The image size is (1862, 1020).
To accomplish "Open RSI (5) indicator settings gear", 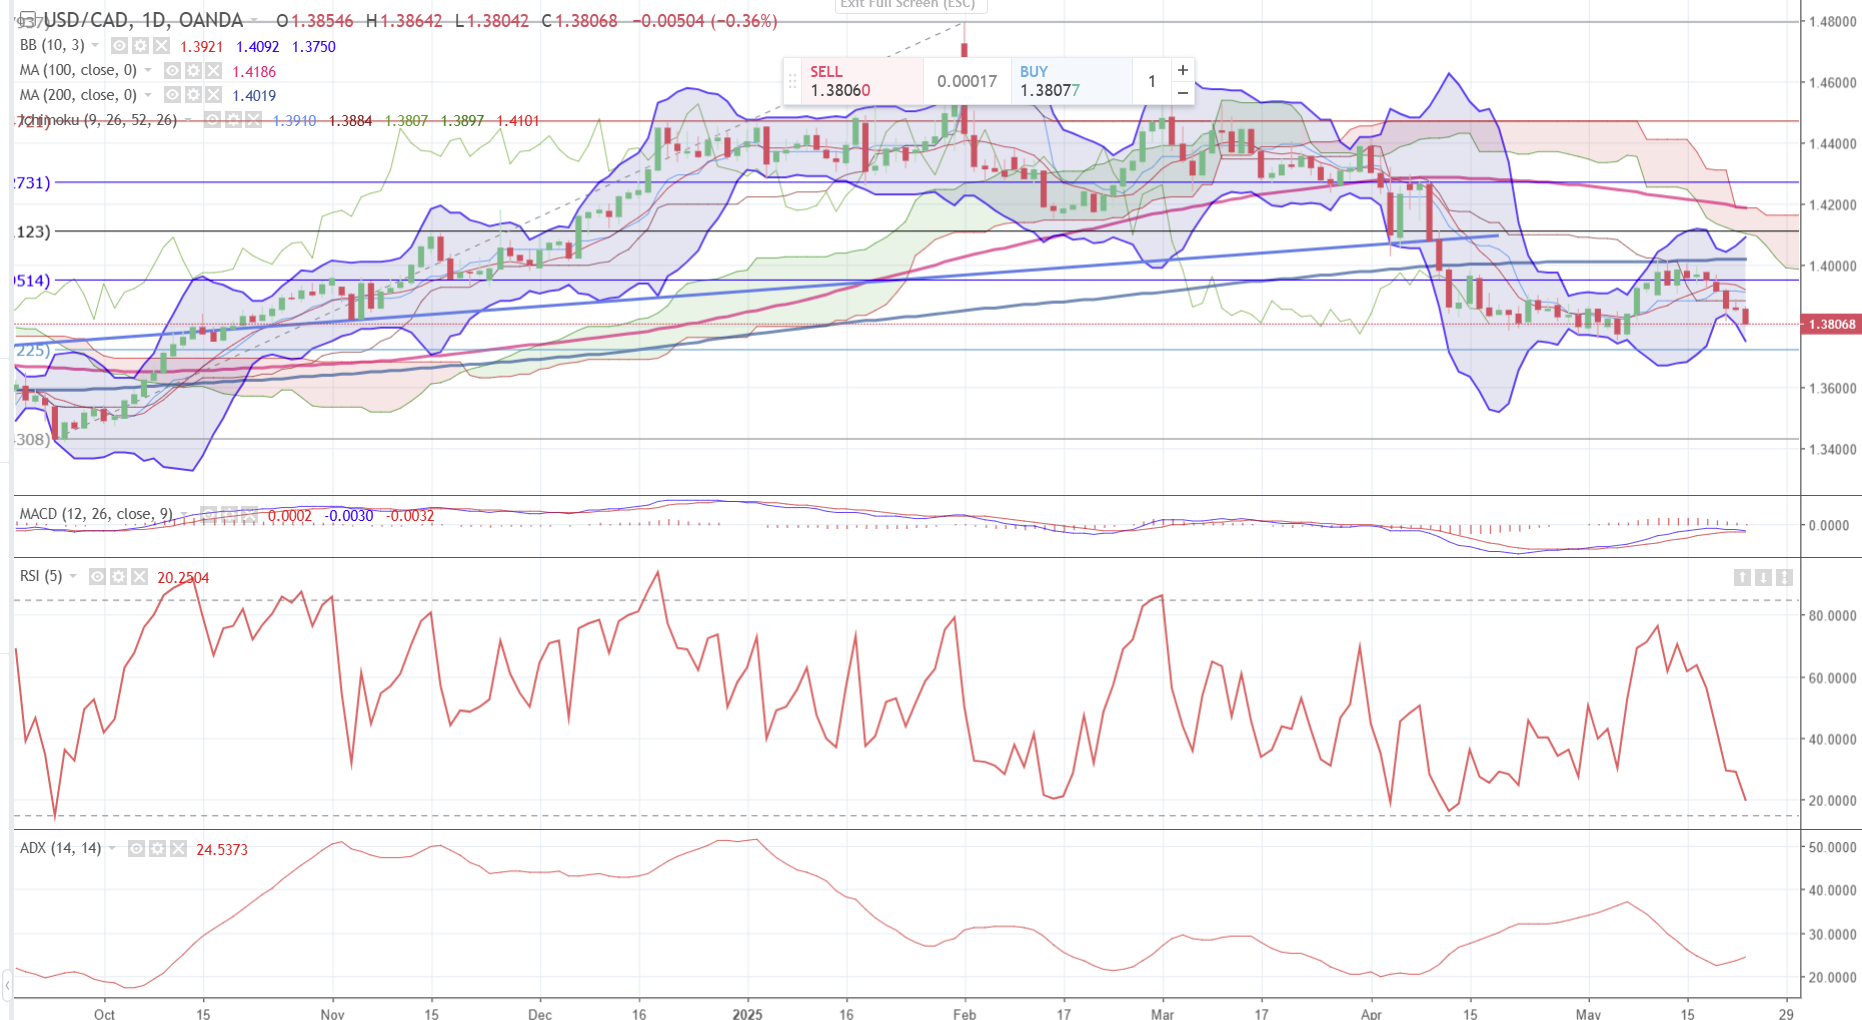I will click(118, 577).
